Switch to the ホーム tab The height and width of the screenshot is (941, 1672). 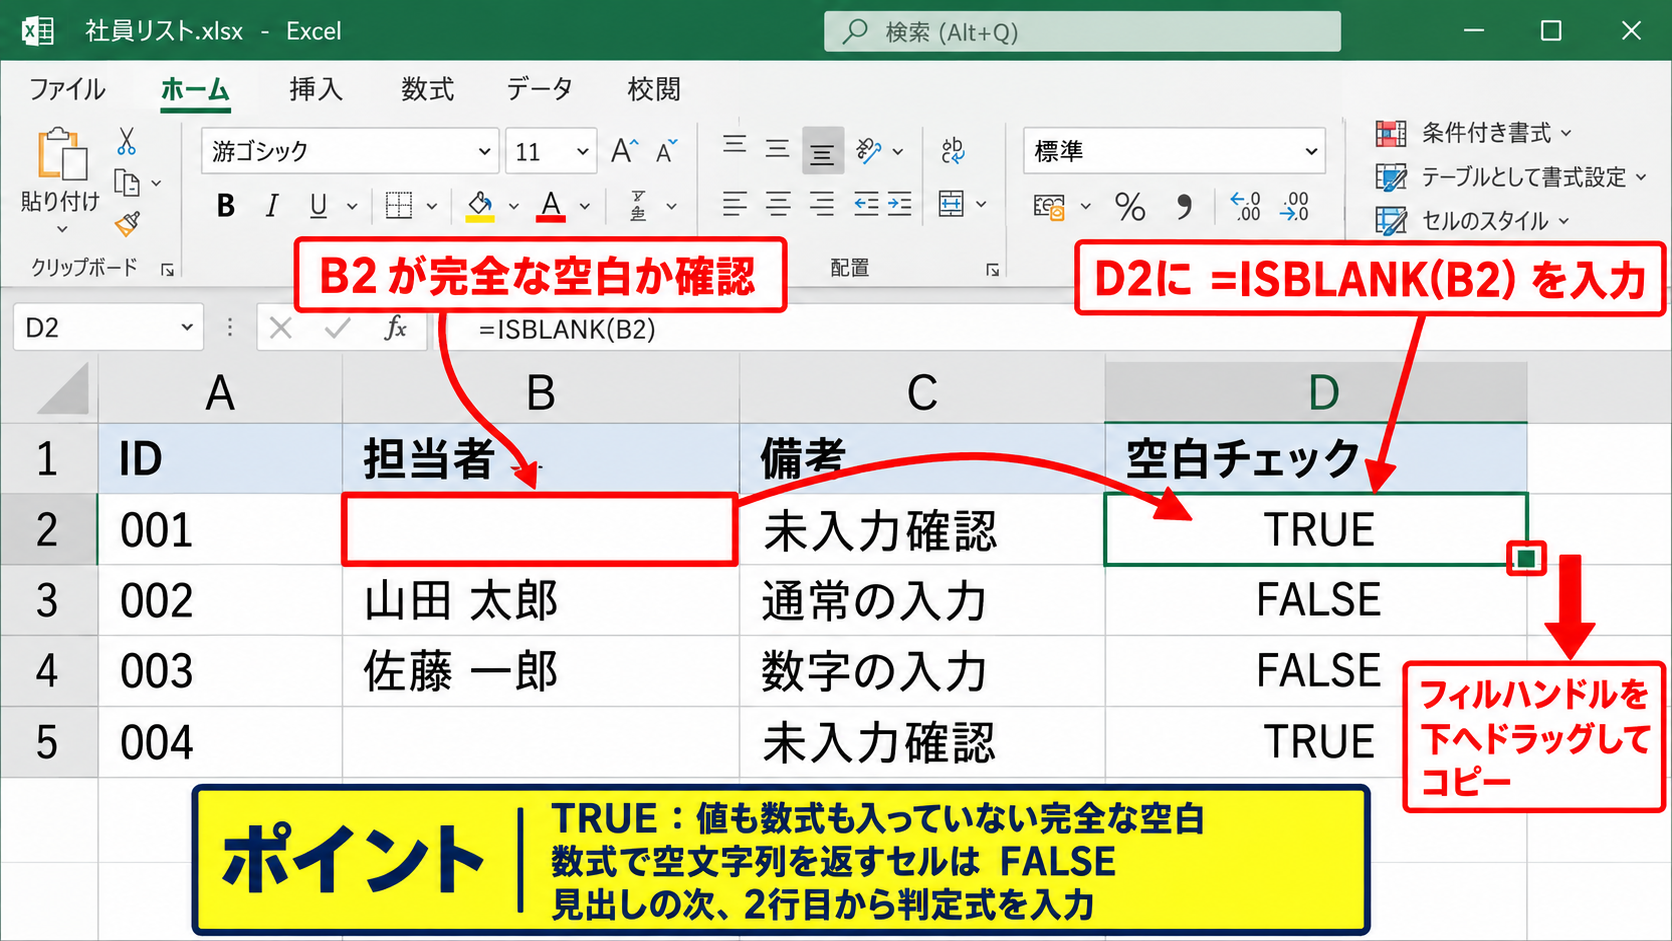pyautogui.click(x=195, y=90)
